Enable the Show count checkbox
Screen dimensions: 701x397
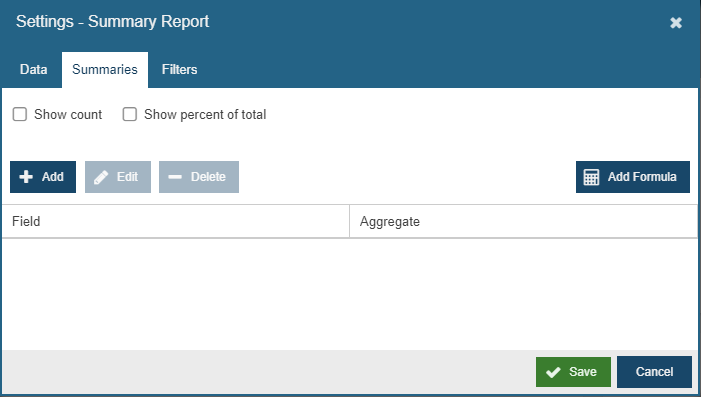[20, 114]
